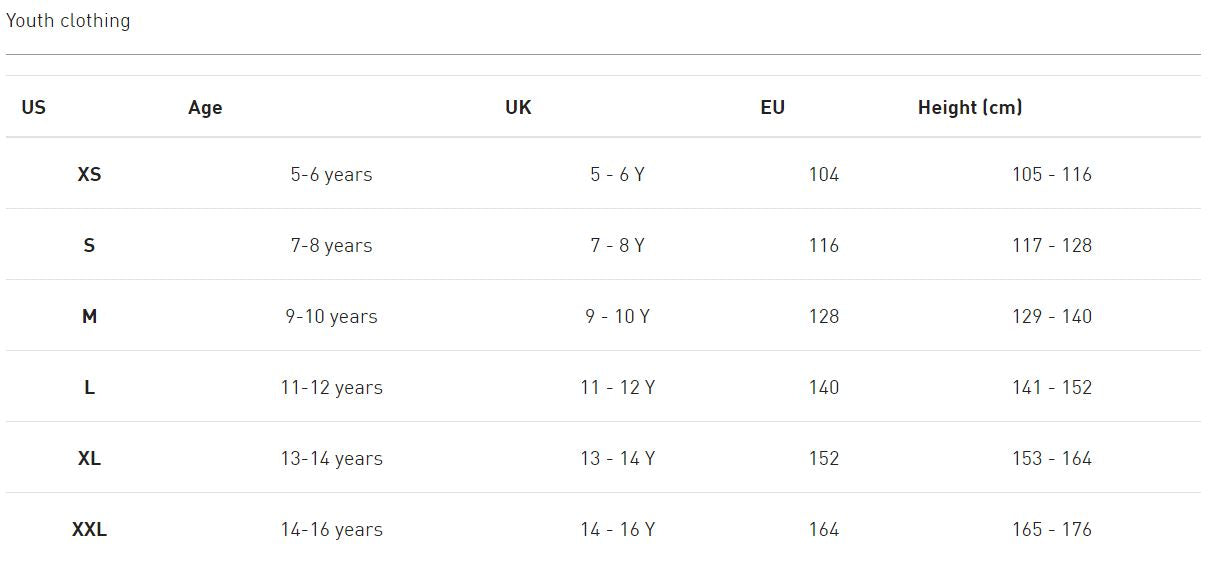Click the M size row label
Viewport: 1215px width, 577px height.
pyautogui.click(x=89, y=316)
